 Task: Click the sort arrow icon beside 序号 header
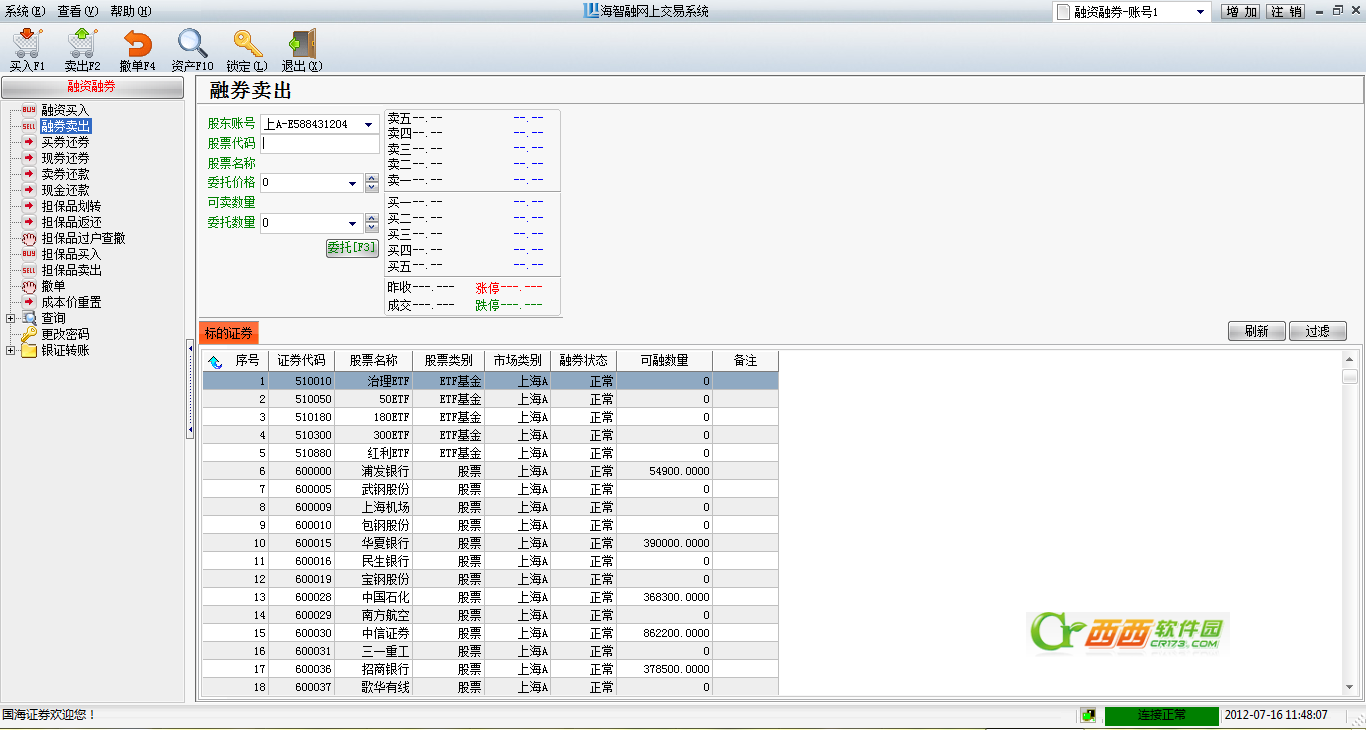pos(215,361)
